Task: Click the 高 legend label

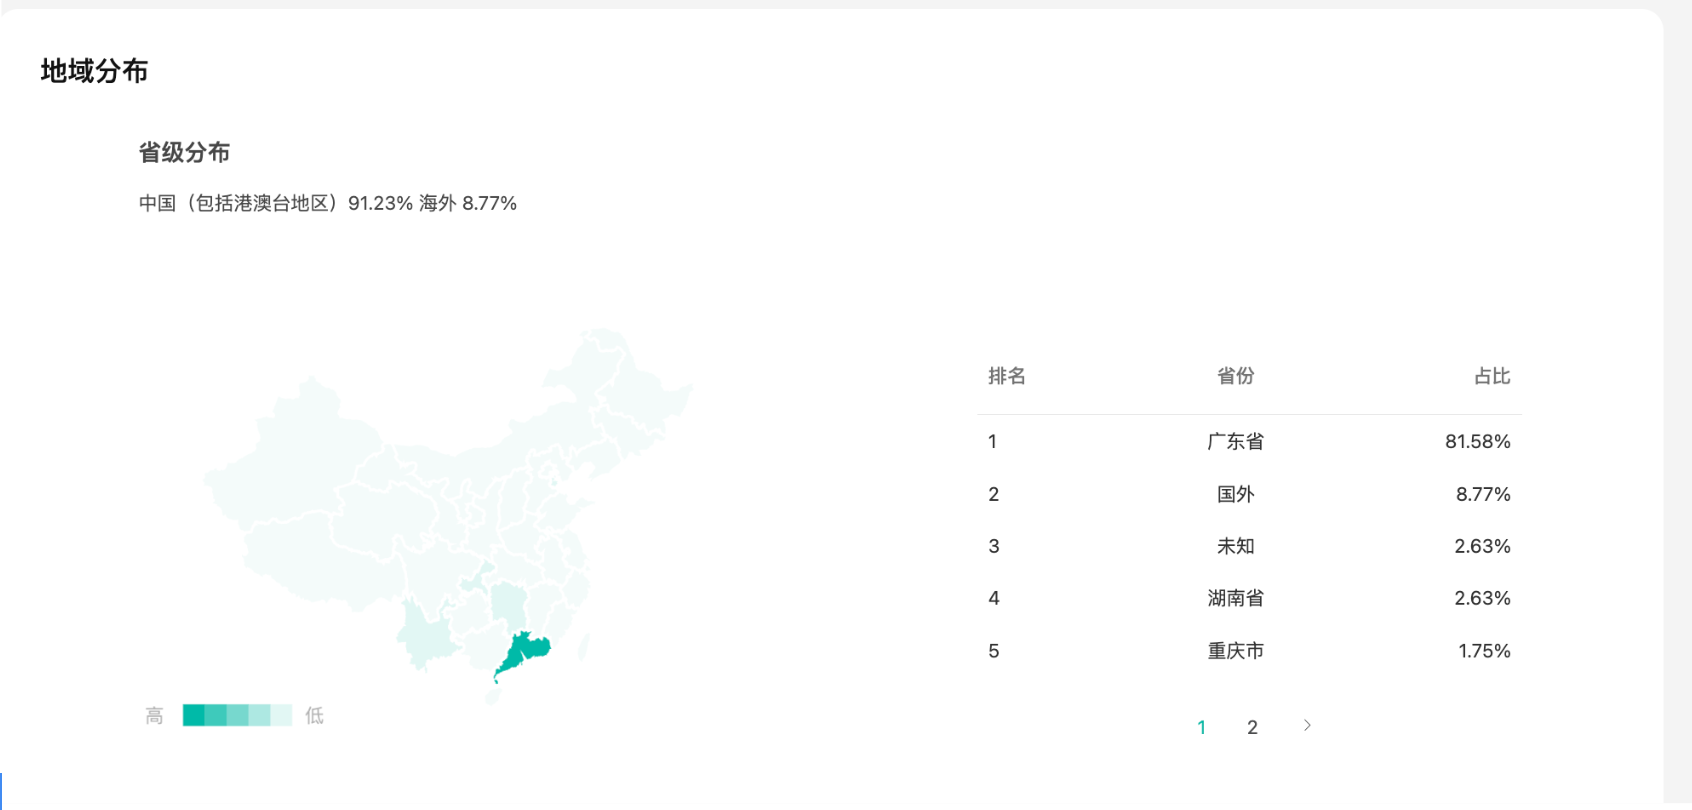Action: [x=154, y=716]
